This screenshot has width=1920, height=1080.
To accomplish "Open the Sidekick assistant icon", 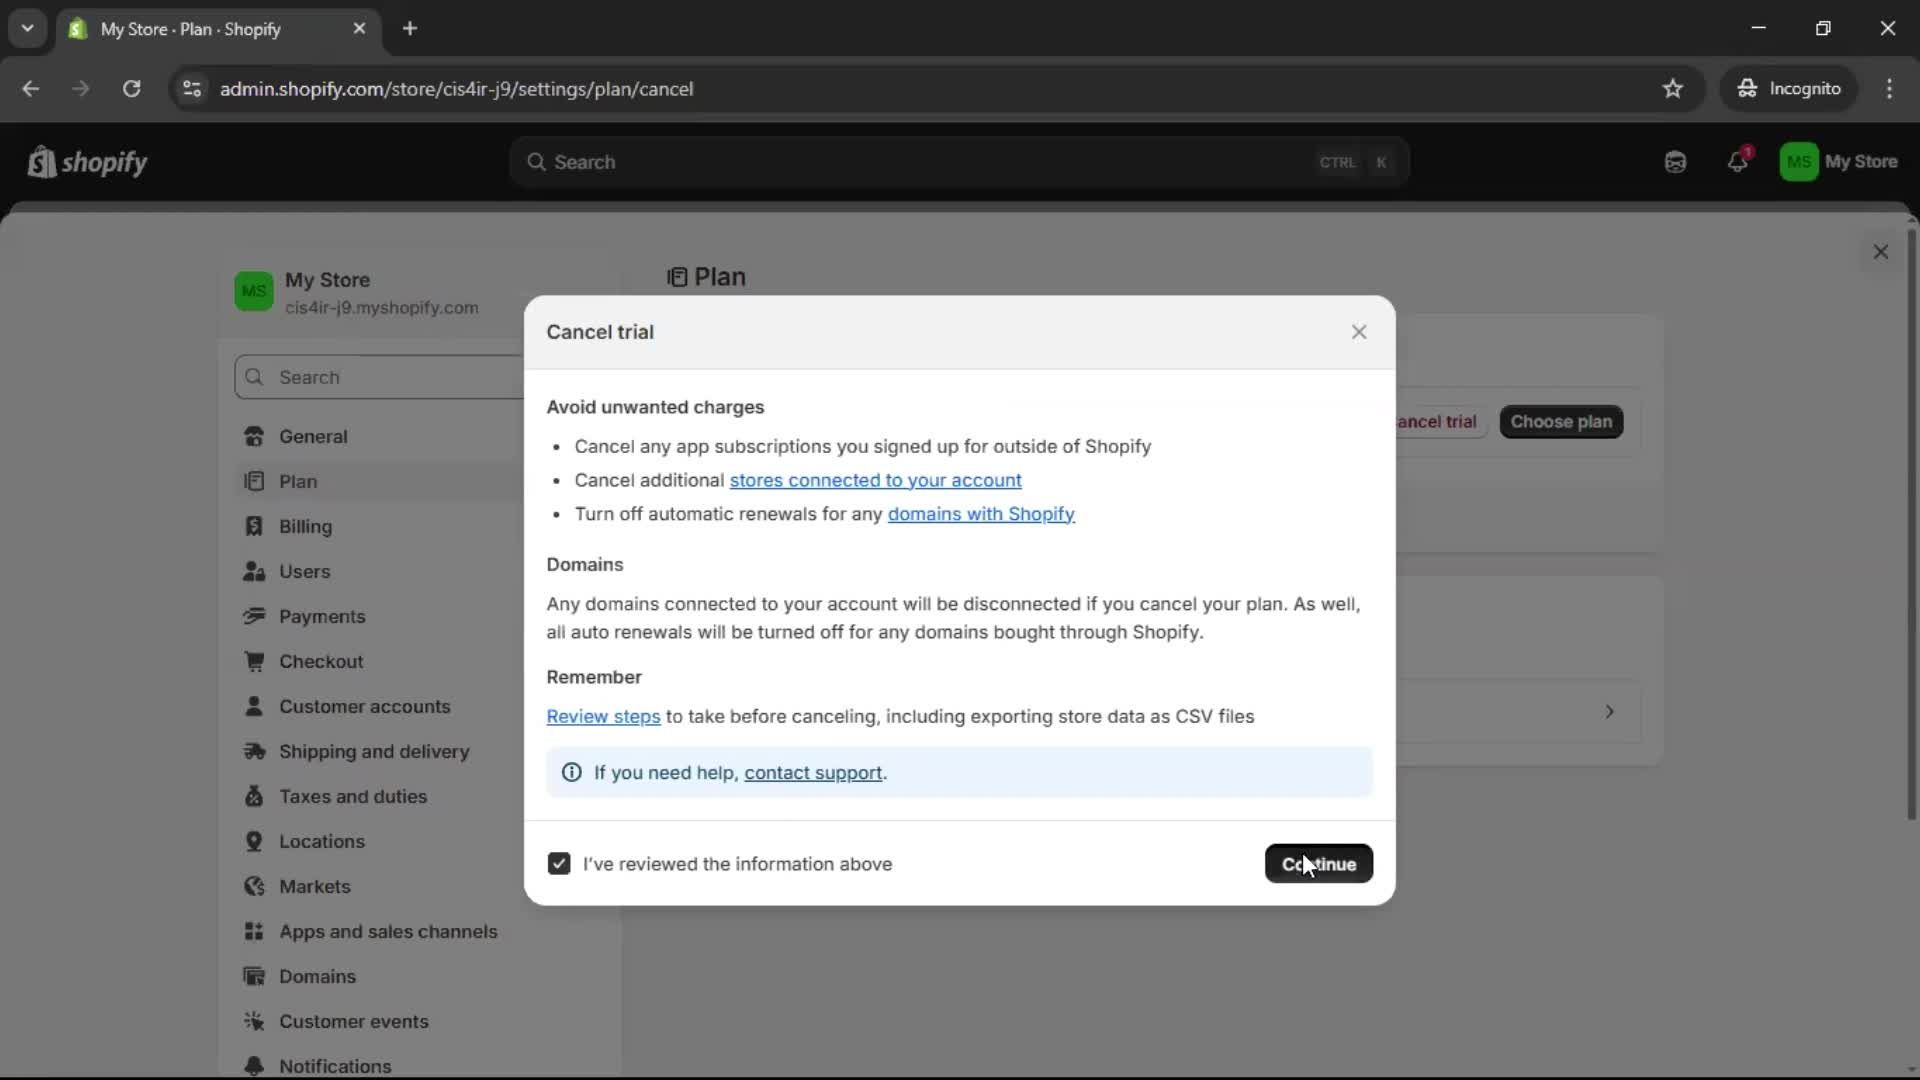I will (x=1675, y=162).
